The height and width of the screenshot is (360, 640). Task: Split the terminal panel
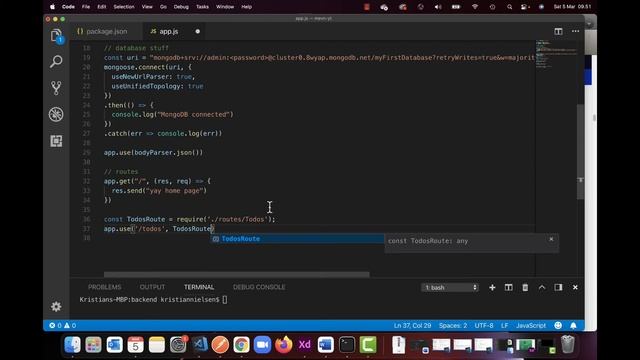pyautogui.click(x=509, y=288)
